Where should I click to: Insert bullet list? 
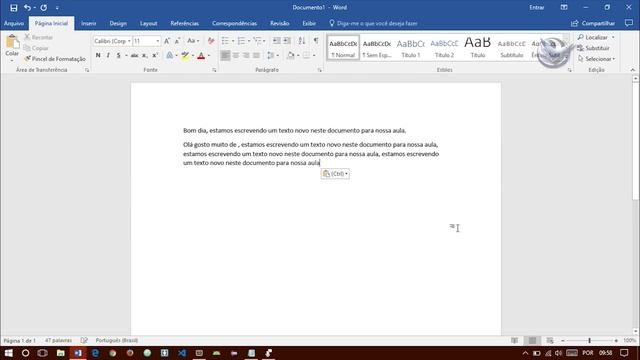coord(225,41)
